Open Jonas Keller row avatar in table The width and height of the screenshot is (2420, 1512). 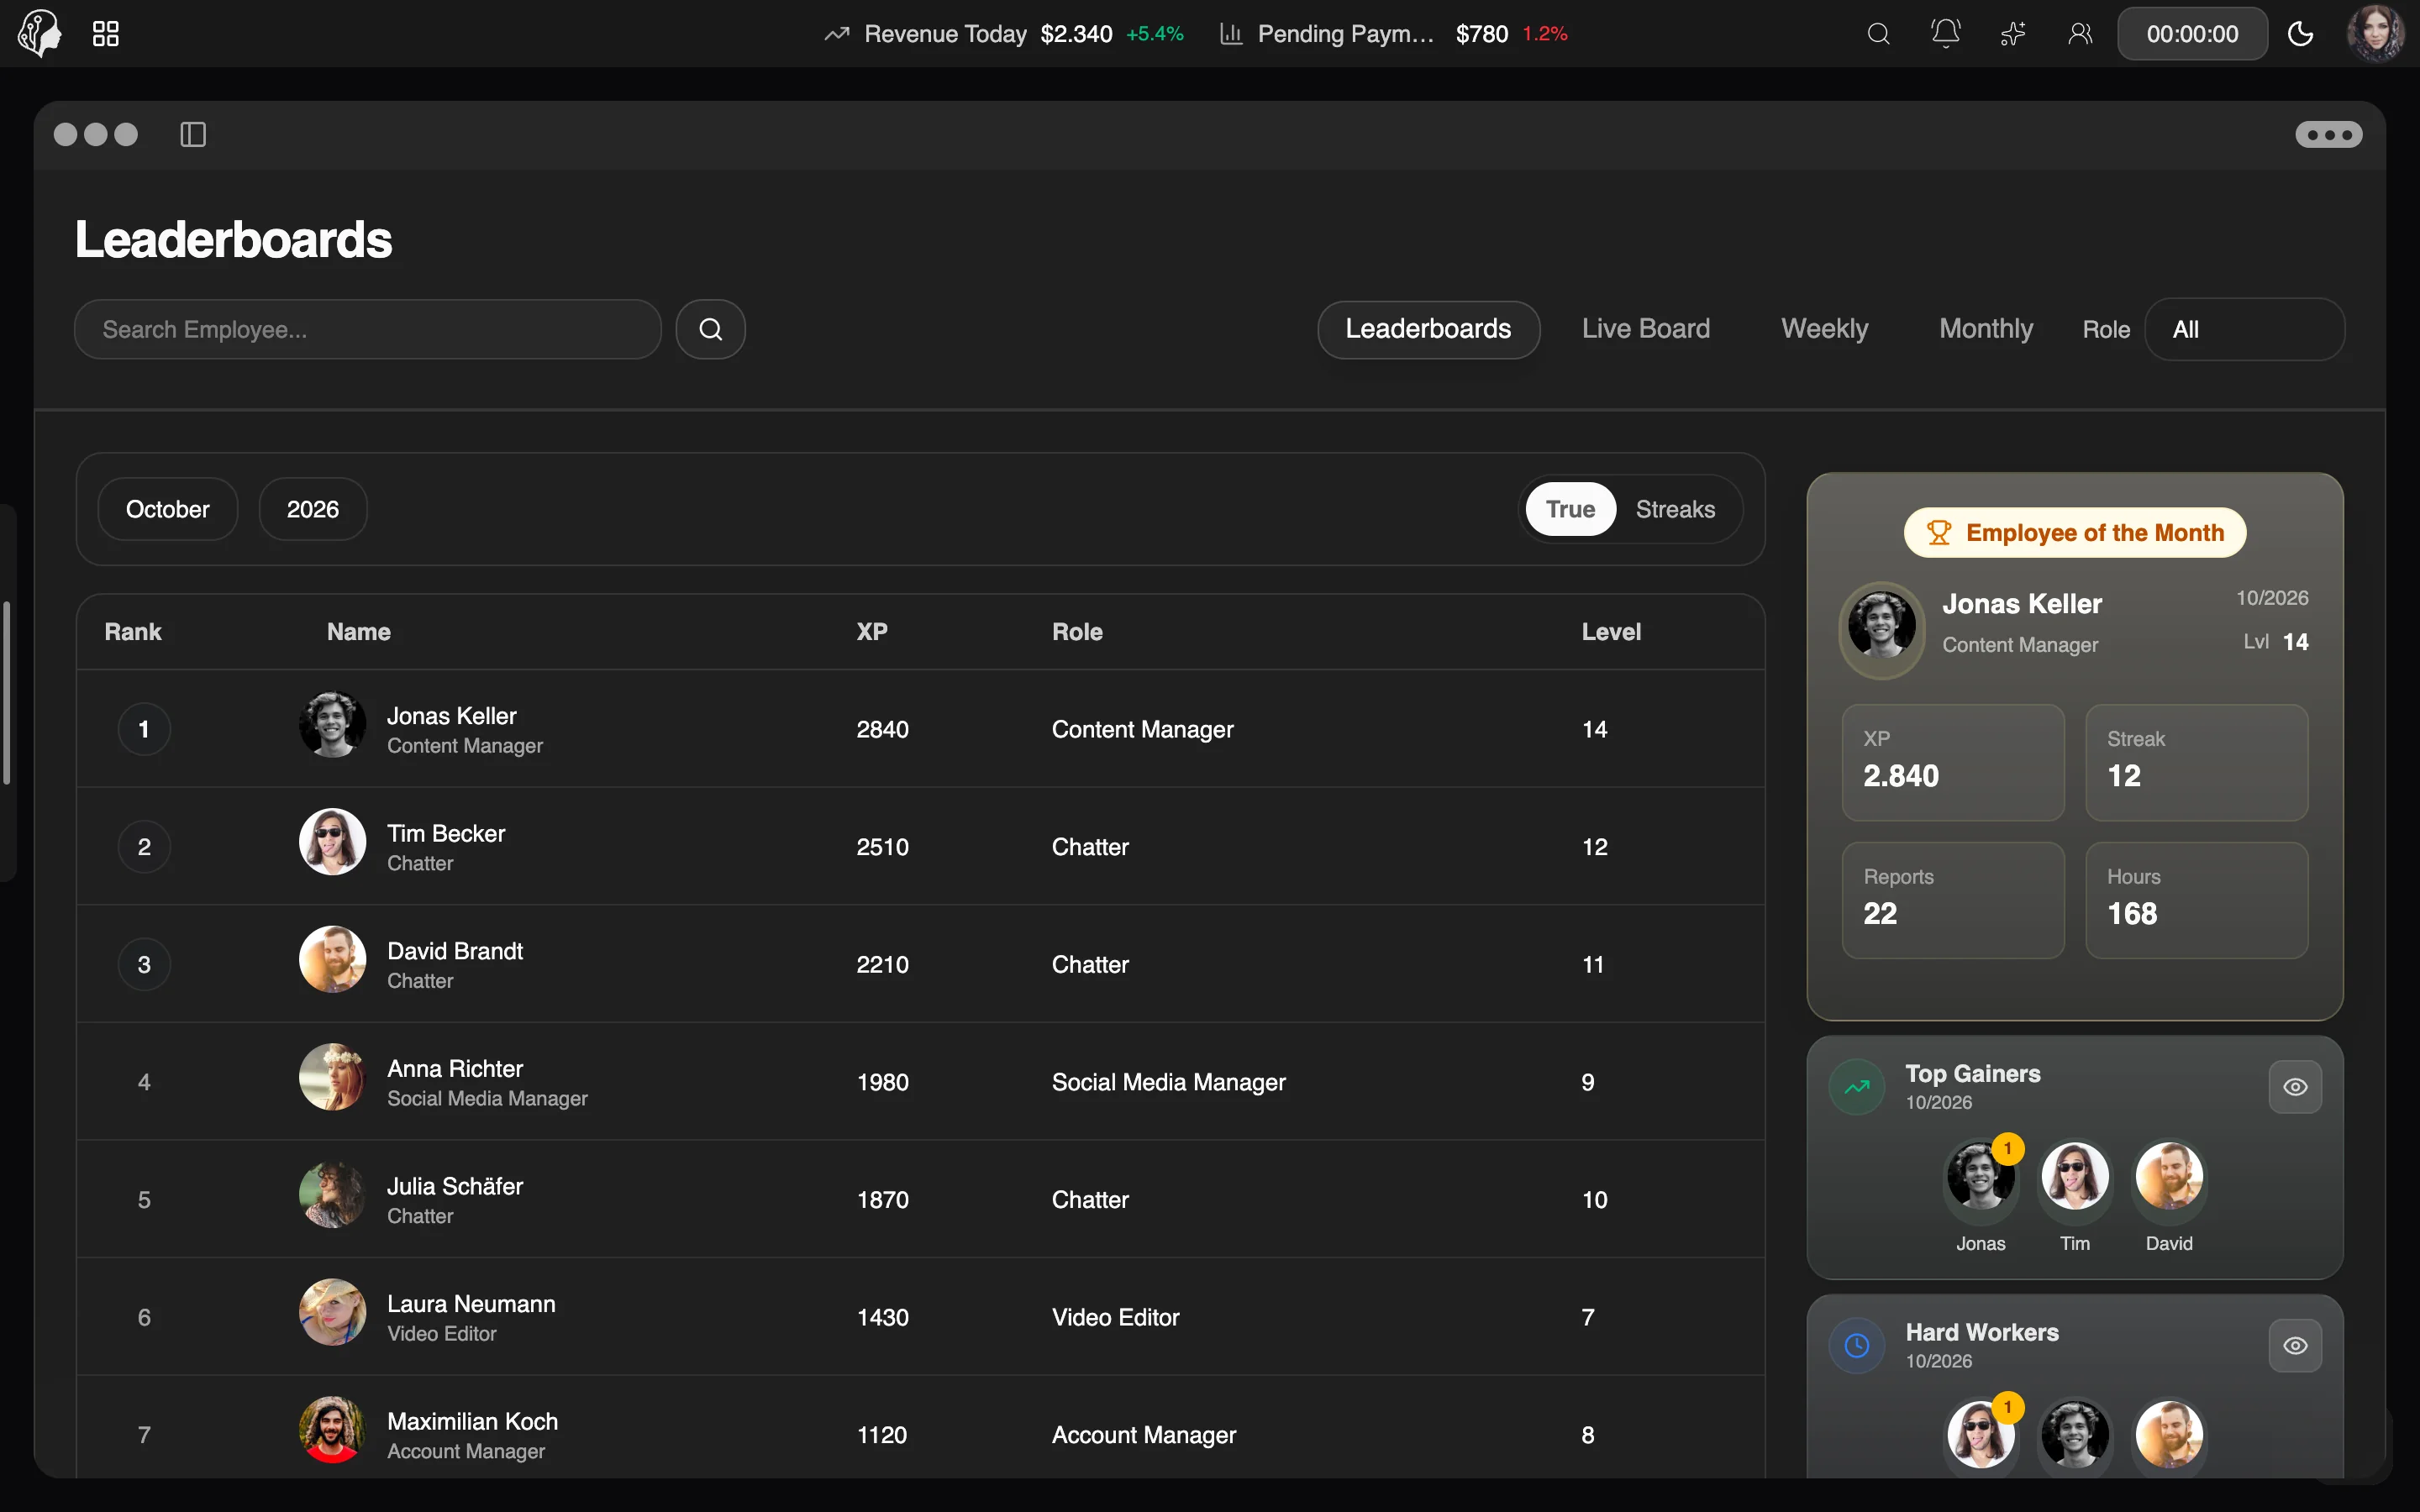[x=332, y=725]
